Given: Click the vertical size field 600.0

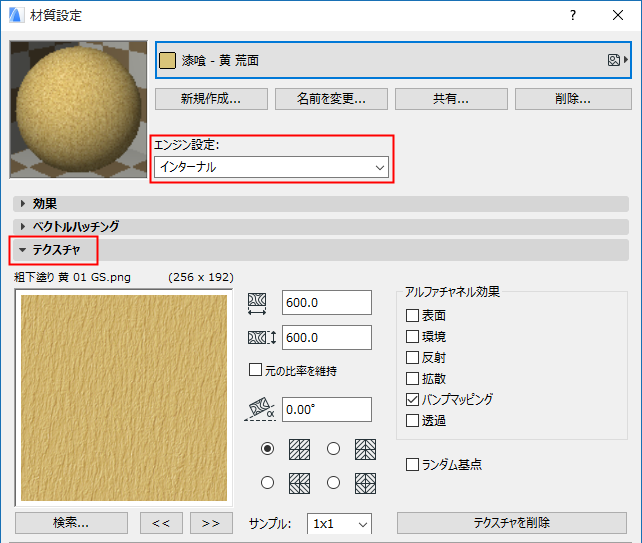Looking at the screenshot, I should (x=327, y=337).
